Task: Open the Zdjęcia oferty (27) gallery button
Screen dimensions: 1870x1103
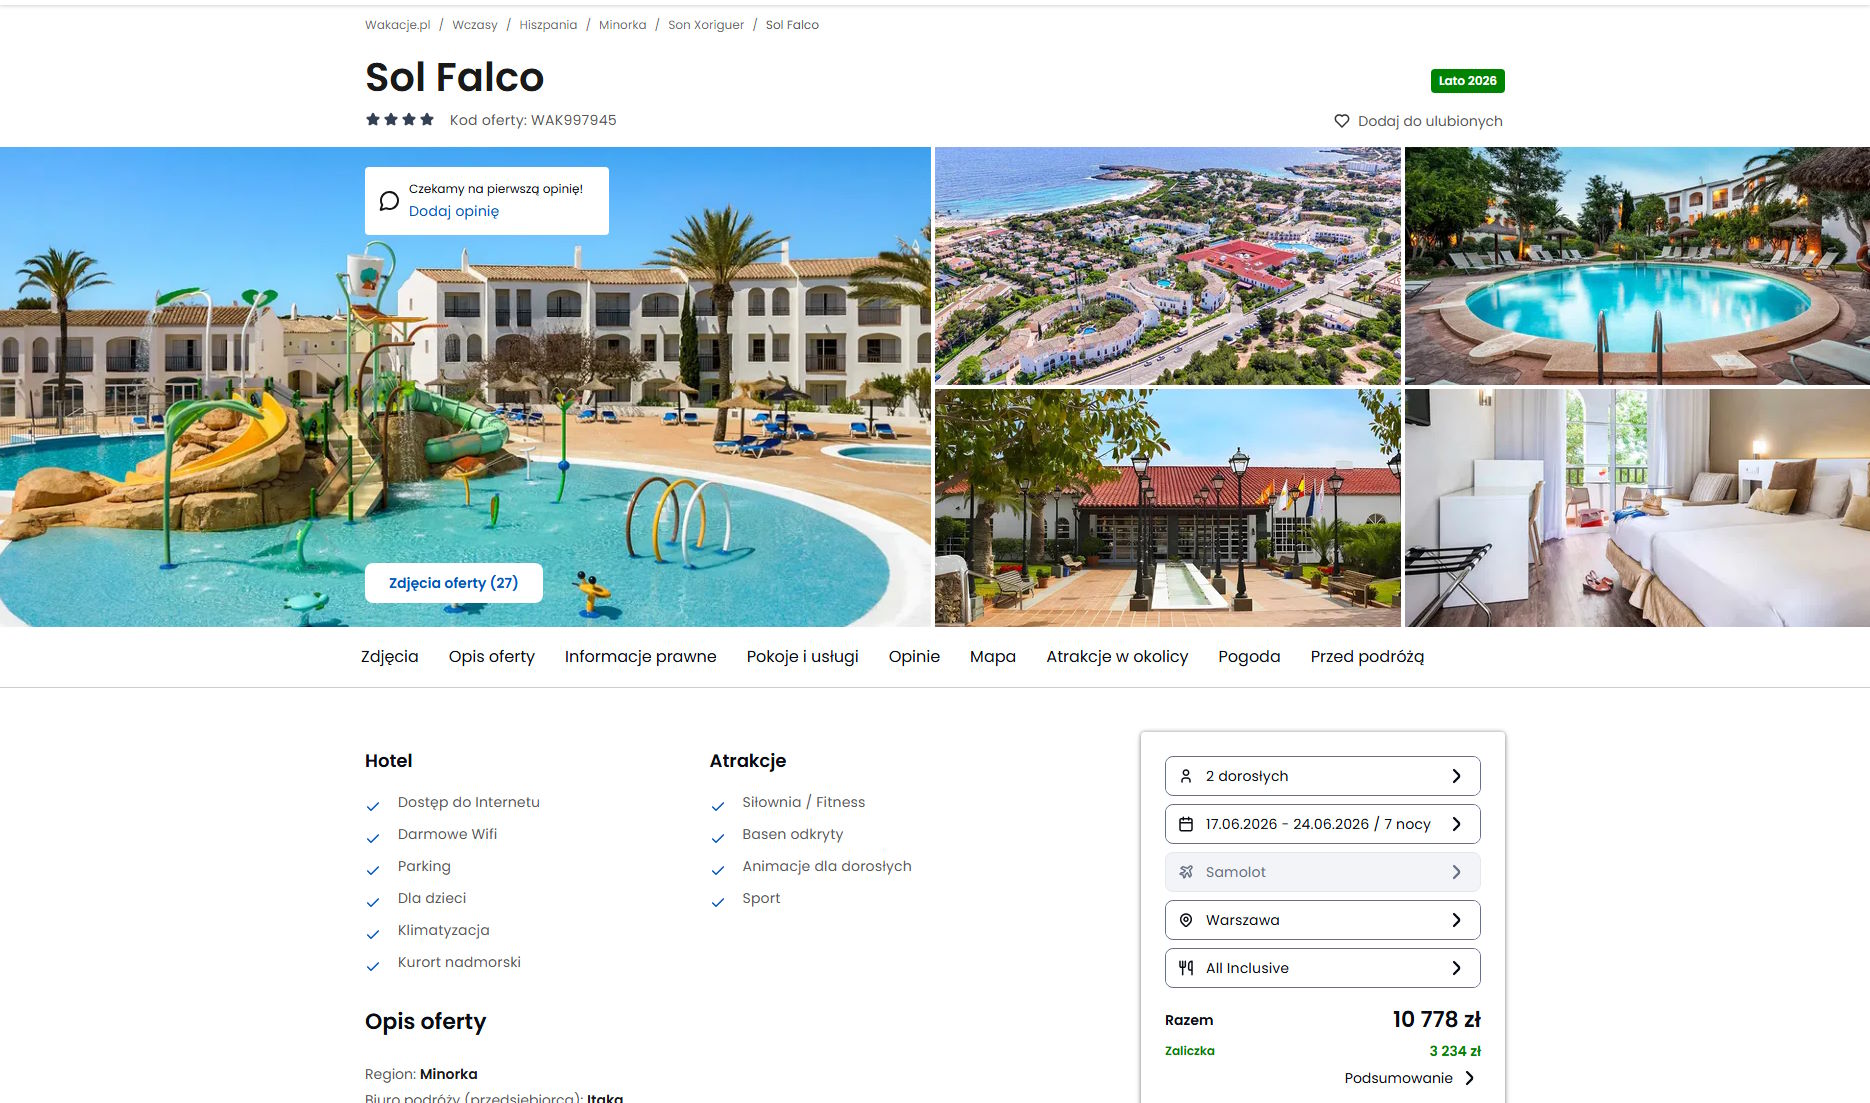Action: (x=454, y=583)
